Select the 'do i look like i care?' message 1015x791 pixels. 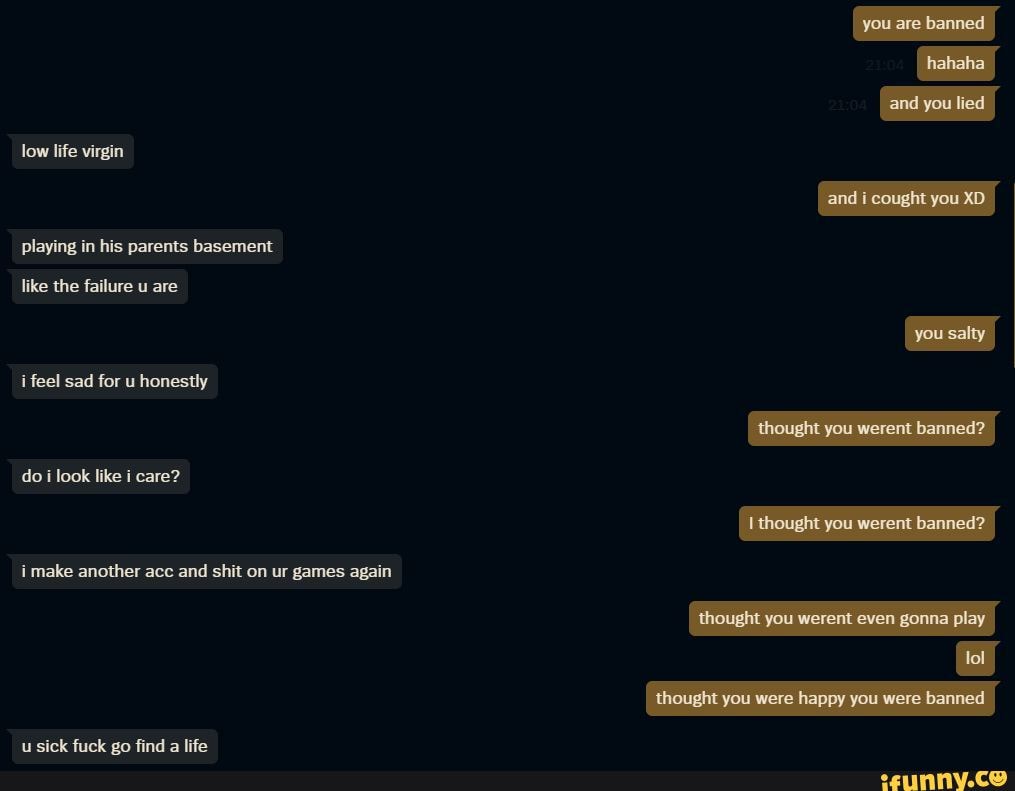[x=101, y=476]
